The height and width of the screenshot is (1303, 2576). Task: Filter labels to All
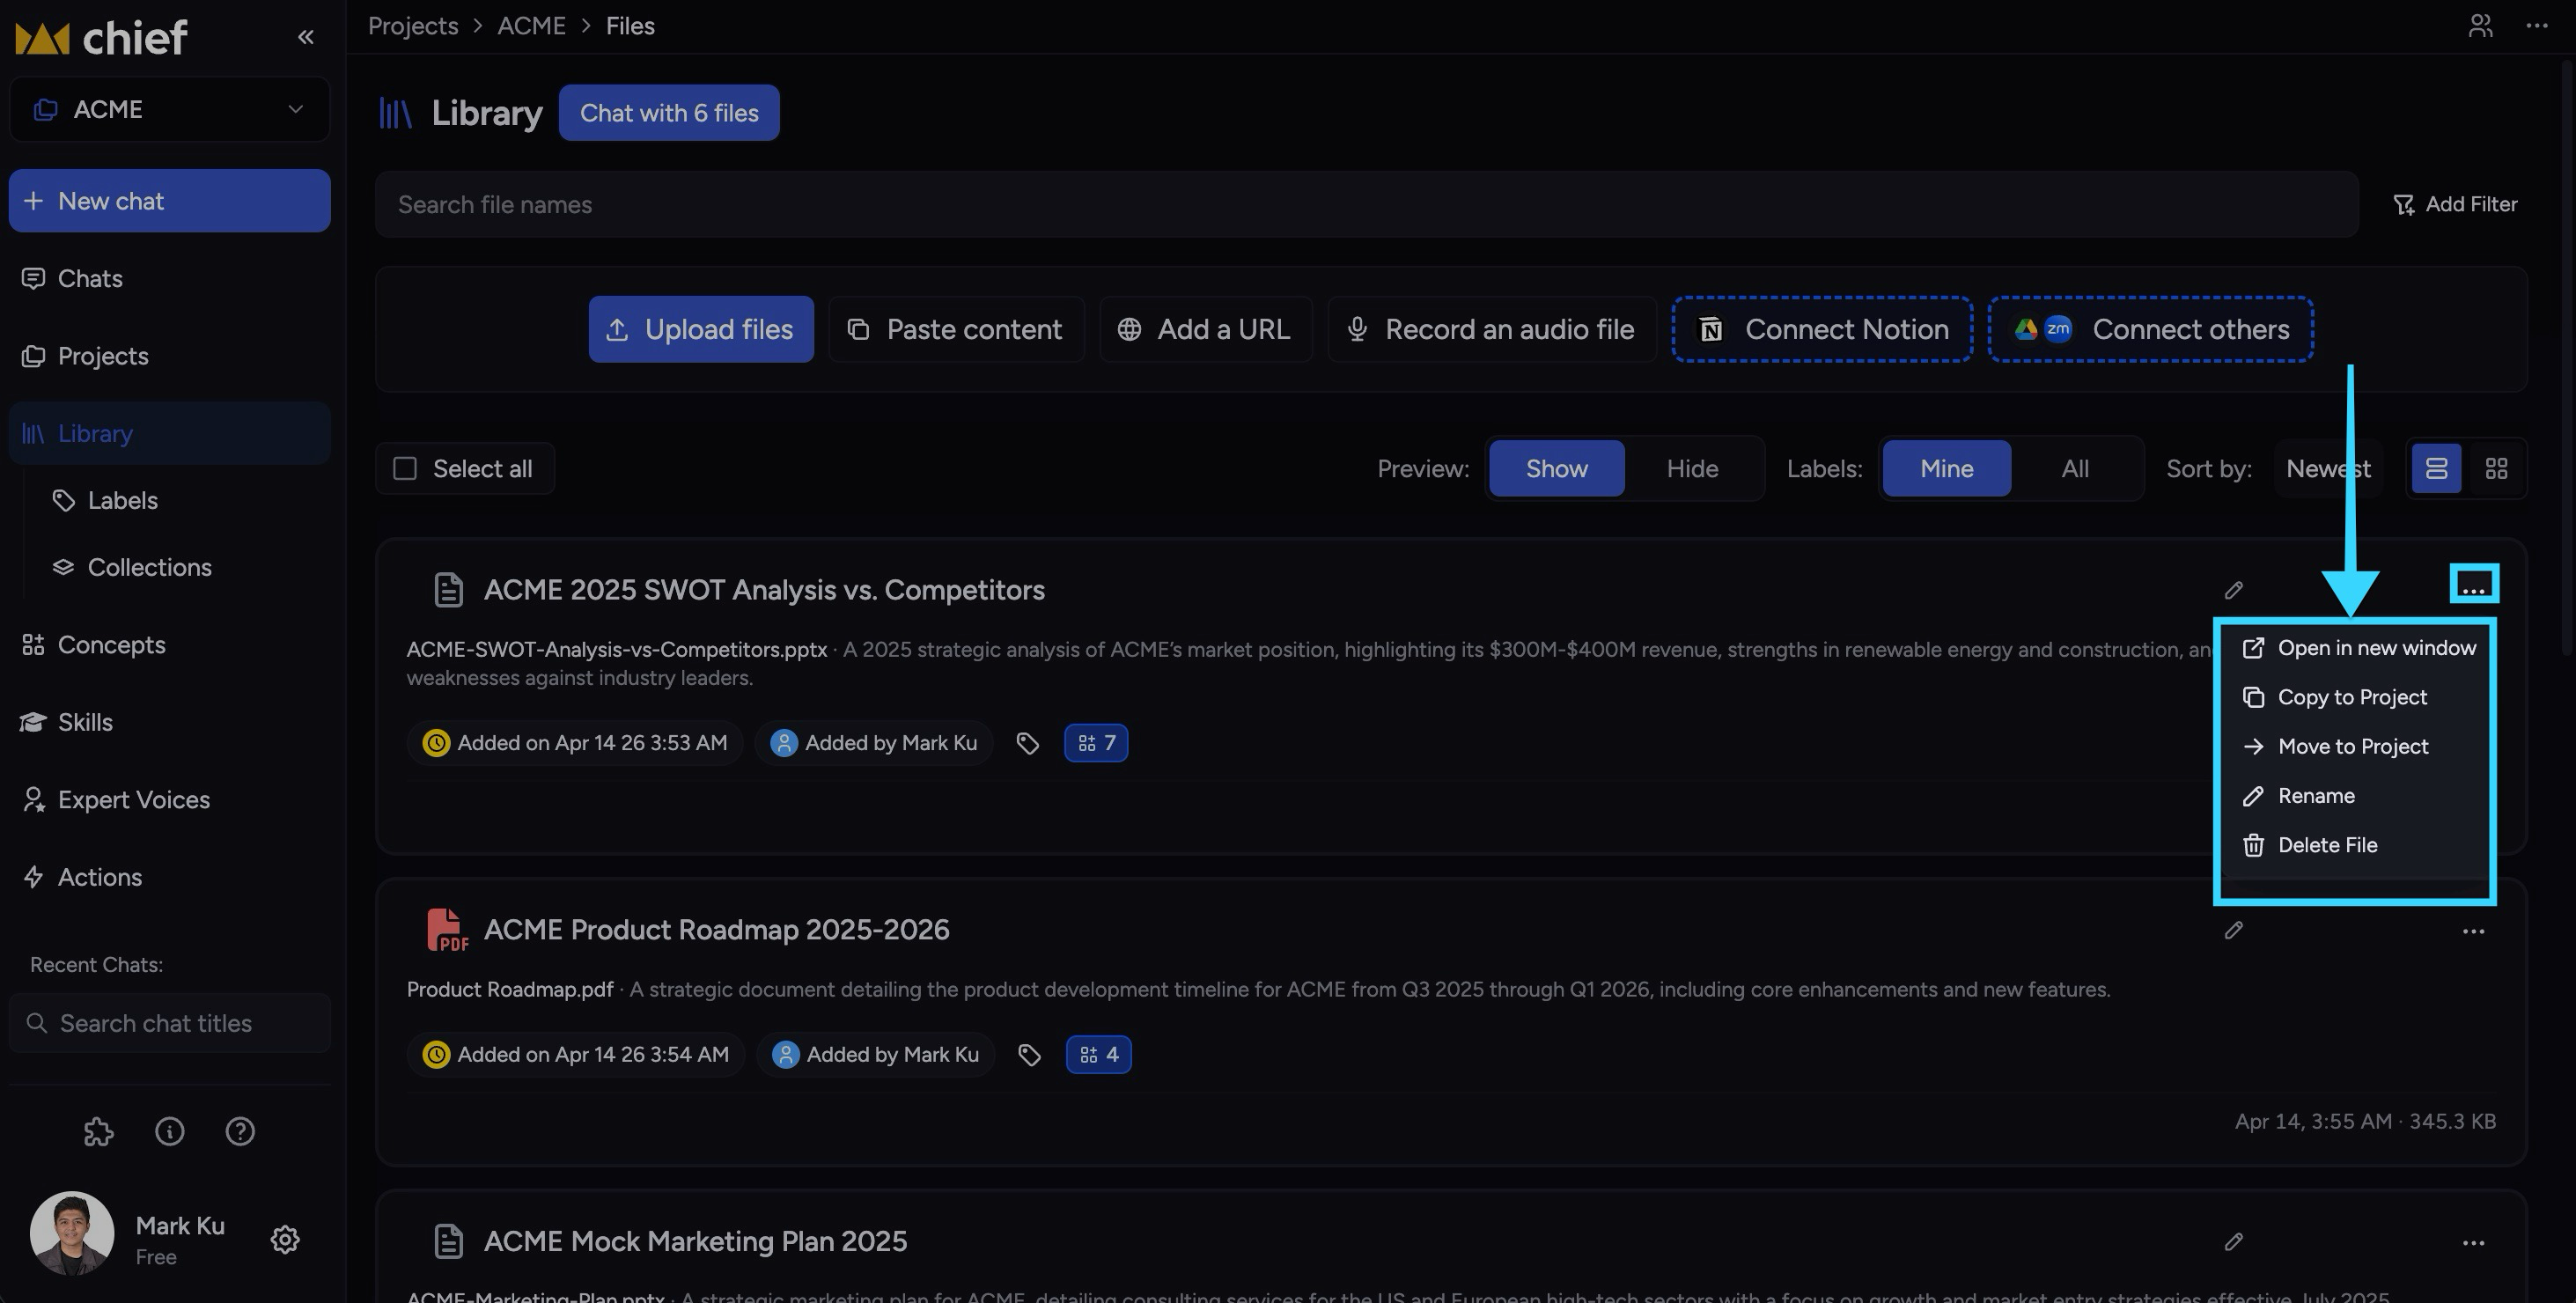pyautogui.click(x=2075, y=469)
